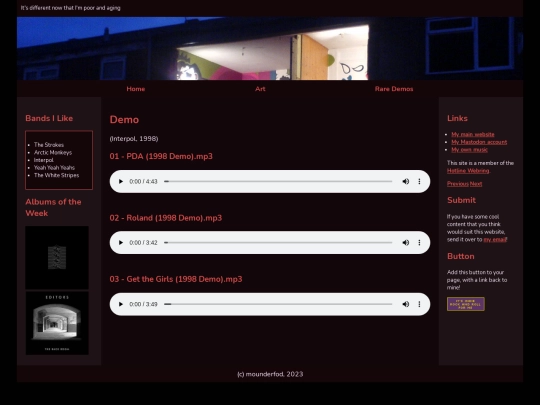Click the 01 - PDA (1998 Demo).mp3 title
This screenshot has width=540, height=405.
click(161, 156)
